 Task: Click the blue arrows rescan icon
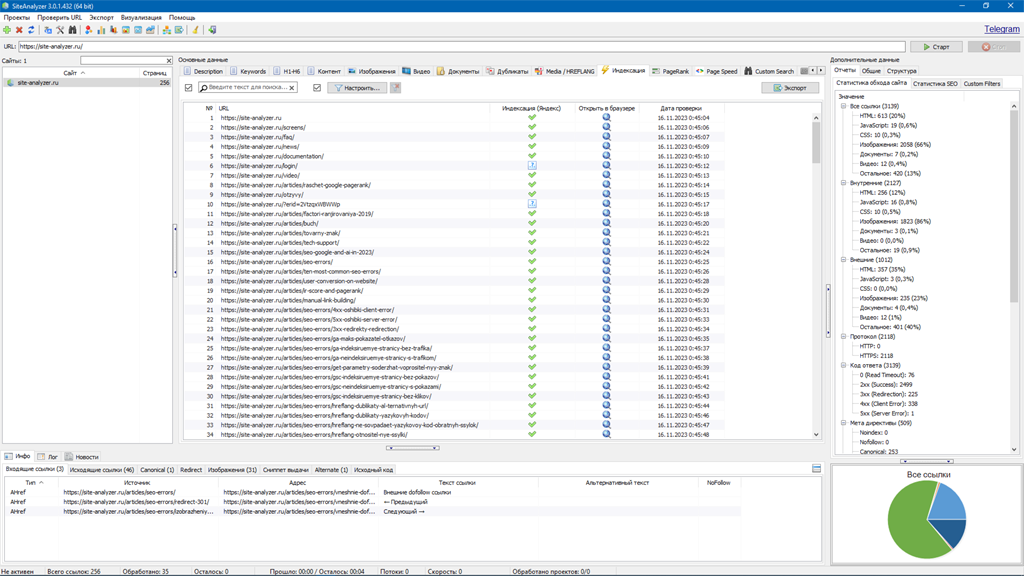[31, 30]
